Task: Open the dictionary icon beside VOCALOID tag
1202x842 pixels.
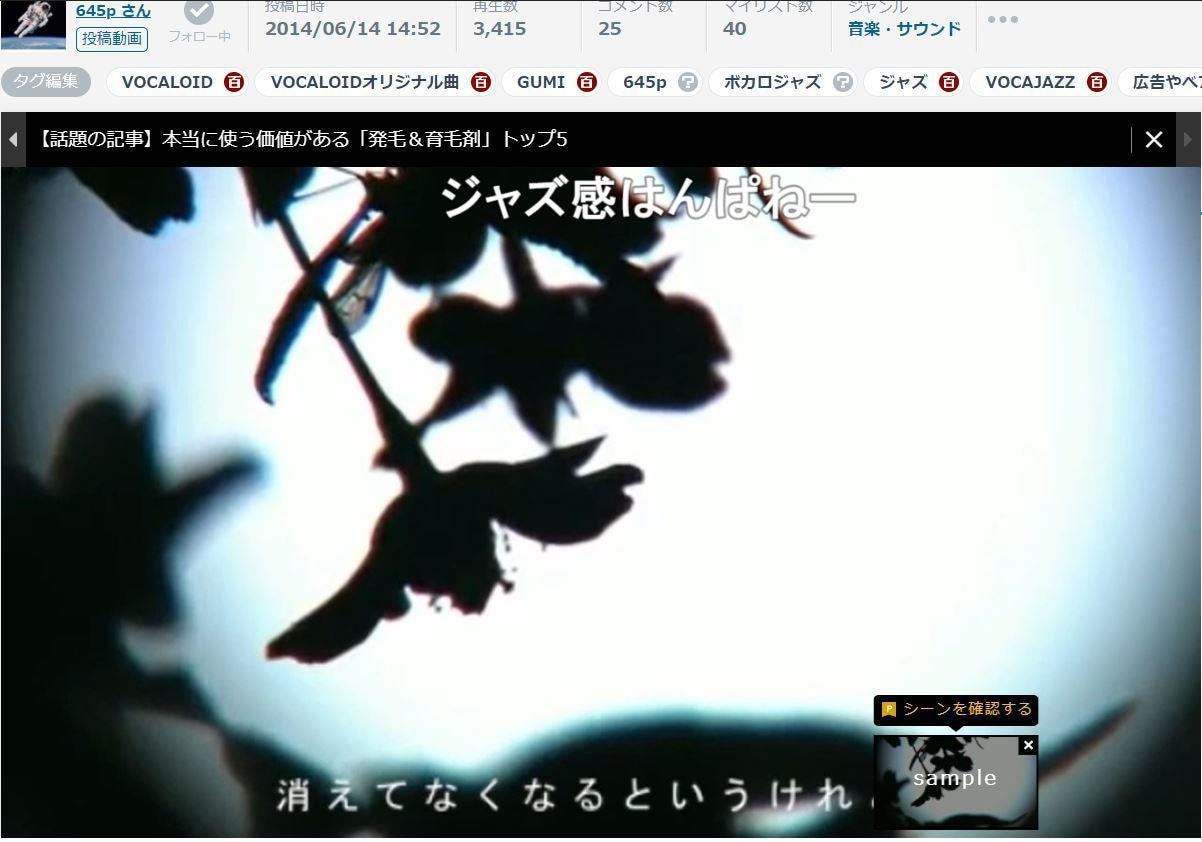Action: tap(234, 82)
